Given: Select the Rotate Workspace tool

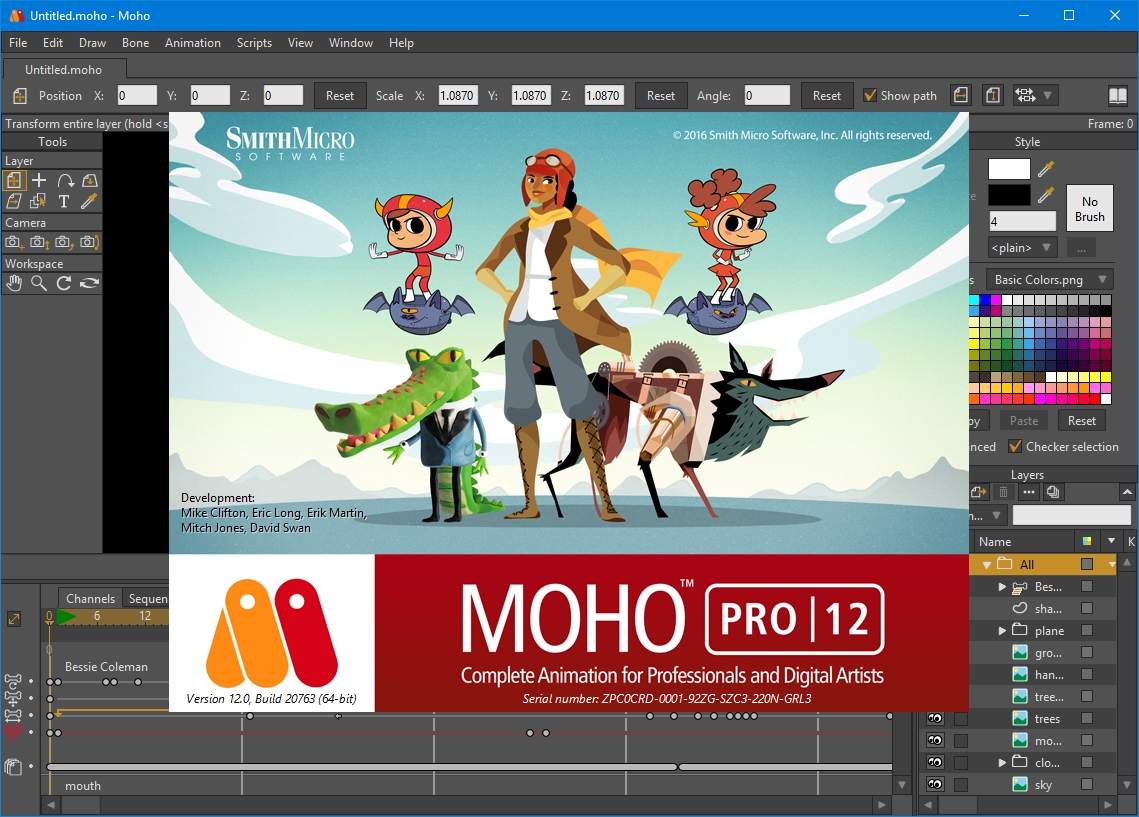Looking at the screenshot, I should [x=64, y=283].
